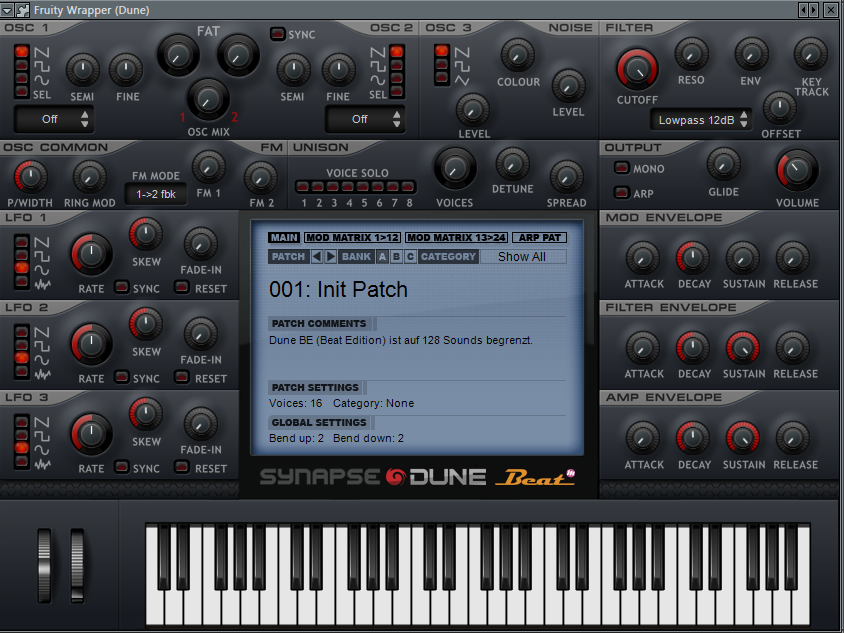Toggle the oscillator SYNC button
Image resolution: width=844 pixels, height=633 pixels.
(x=277, y=34)
